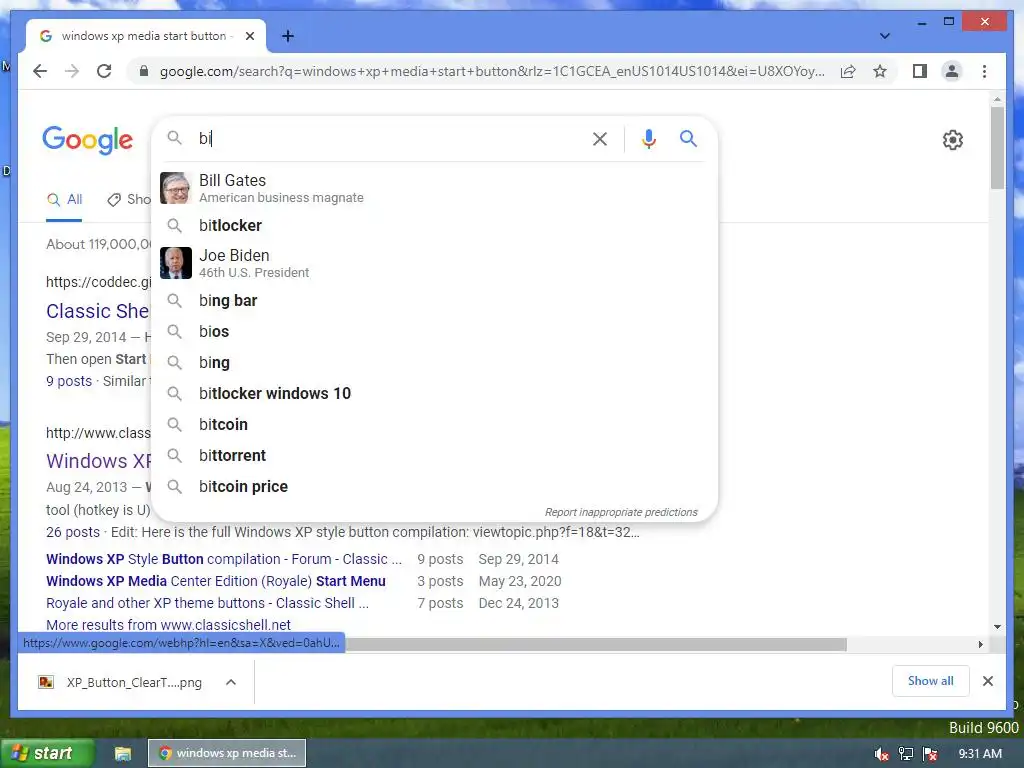Click the browser Back arrow
The image size is (1024, 768).
tap(40, 71)
